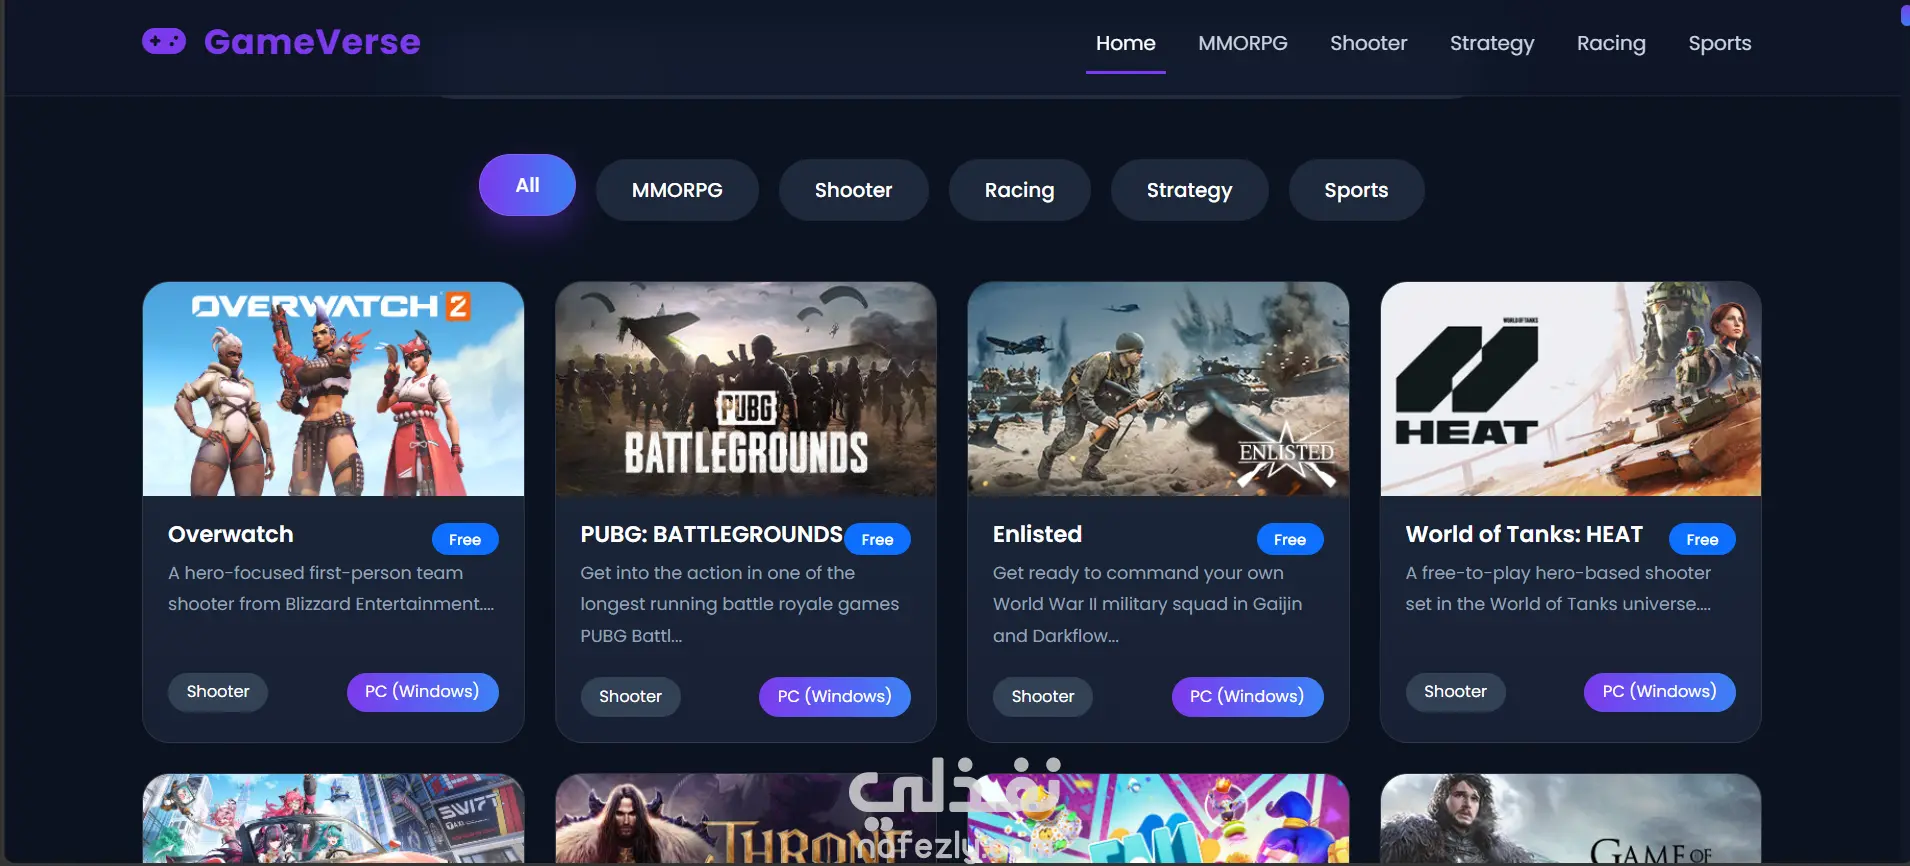Viewport: 1910px width, 866px height.
Task: Open Sports in the top navigation
Action: coord(1720,43)
